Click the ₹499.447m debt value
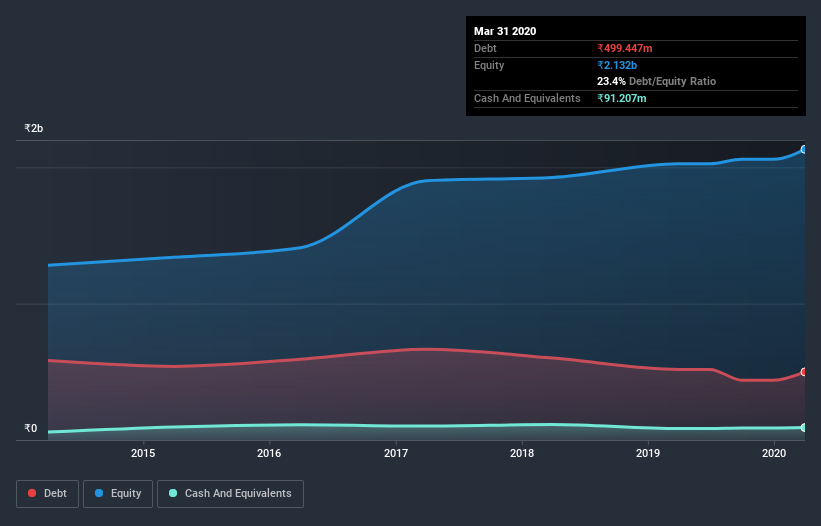The height and width of the screenshot is (526, 821). [x=625, y=48]
